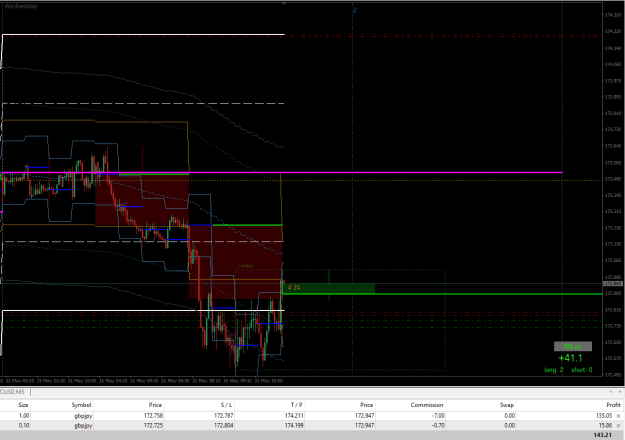
Task: Click the Wednesday label on chart
Action: tap(21, 6)
